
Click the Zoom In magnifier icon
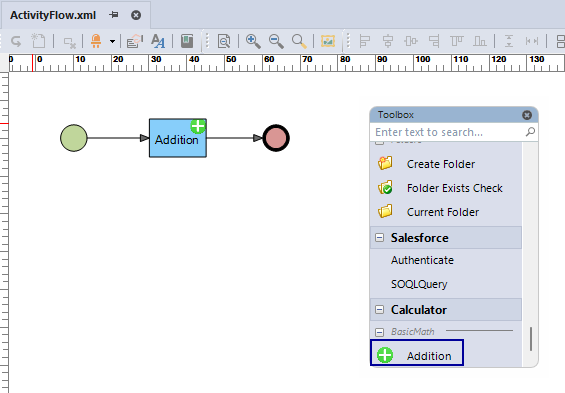253,41
